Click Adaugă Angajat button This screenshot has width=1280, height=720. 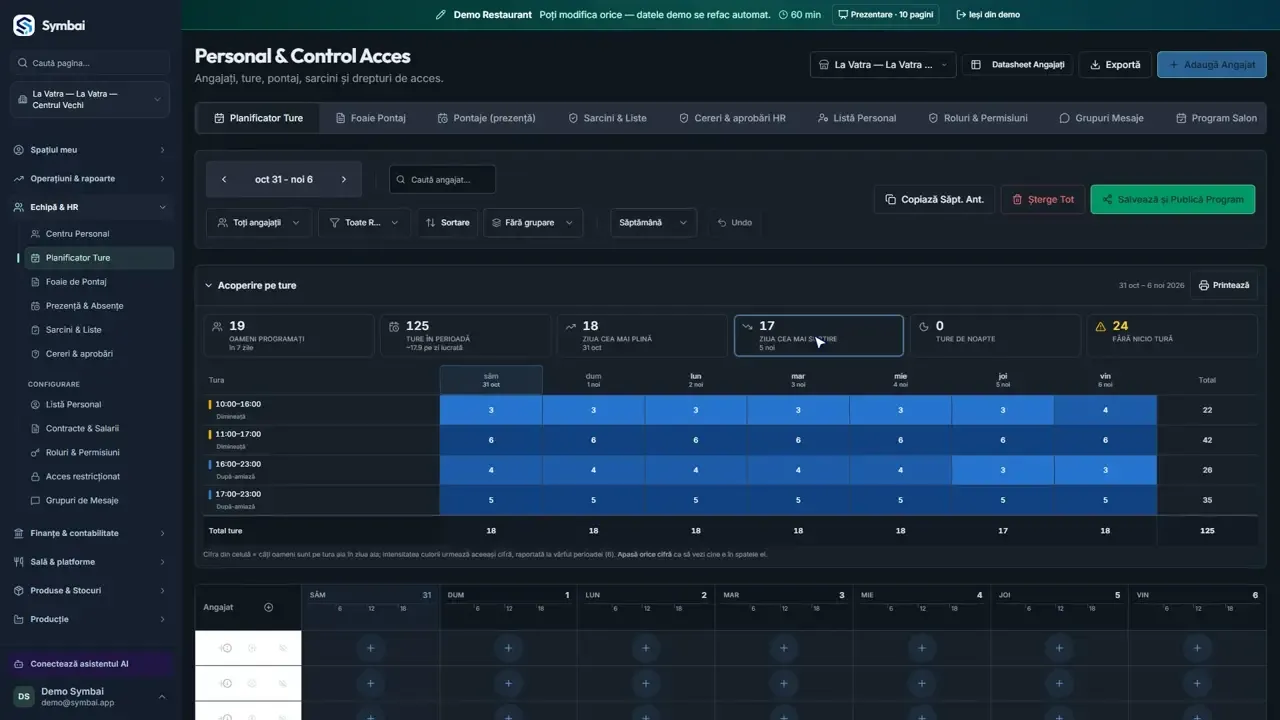click(x=1212, y=65)
